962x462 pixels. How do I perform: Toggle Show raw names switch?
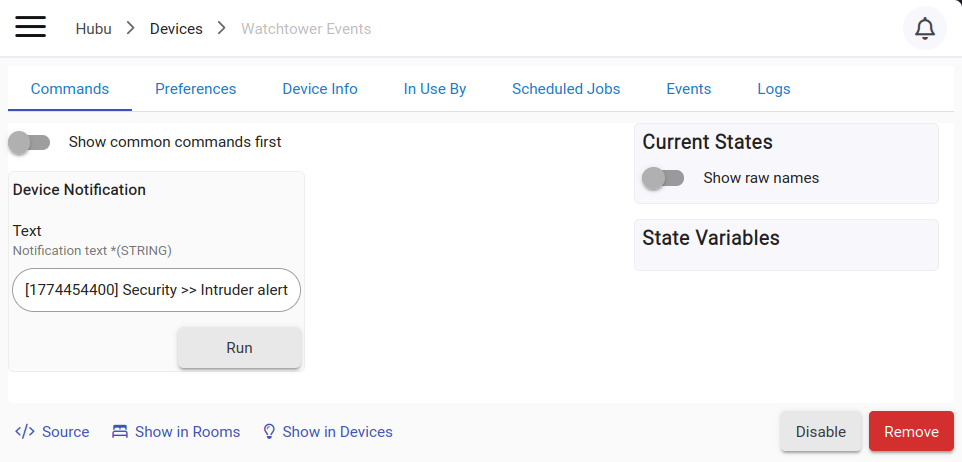pyautogui.click(x=663, y=178)
